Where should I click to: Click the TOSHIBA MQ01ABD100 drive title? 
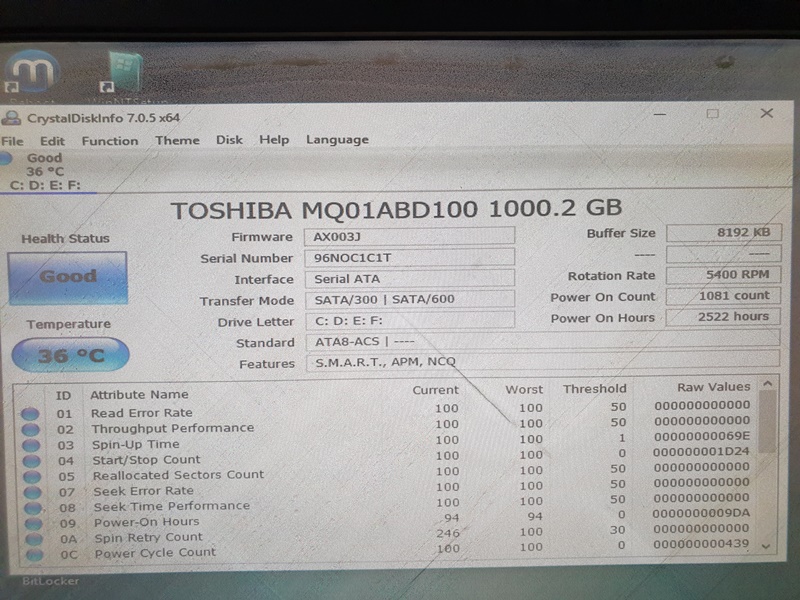pyautogui.click(x=396, y=209)
